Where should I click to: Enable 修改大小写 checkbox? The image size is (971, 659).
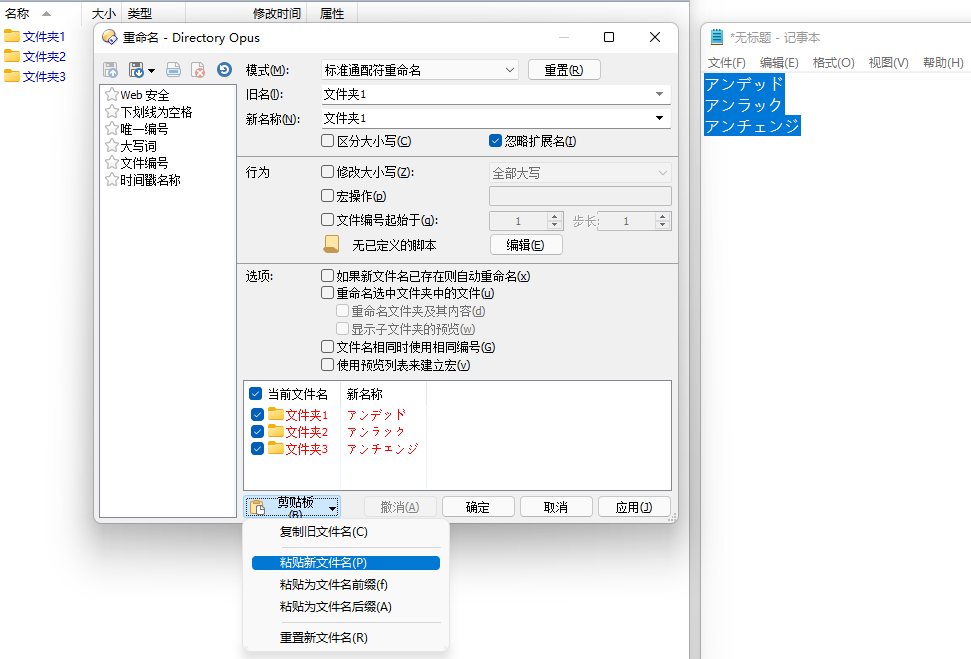pyautogui.click(x=328, y=172)
